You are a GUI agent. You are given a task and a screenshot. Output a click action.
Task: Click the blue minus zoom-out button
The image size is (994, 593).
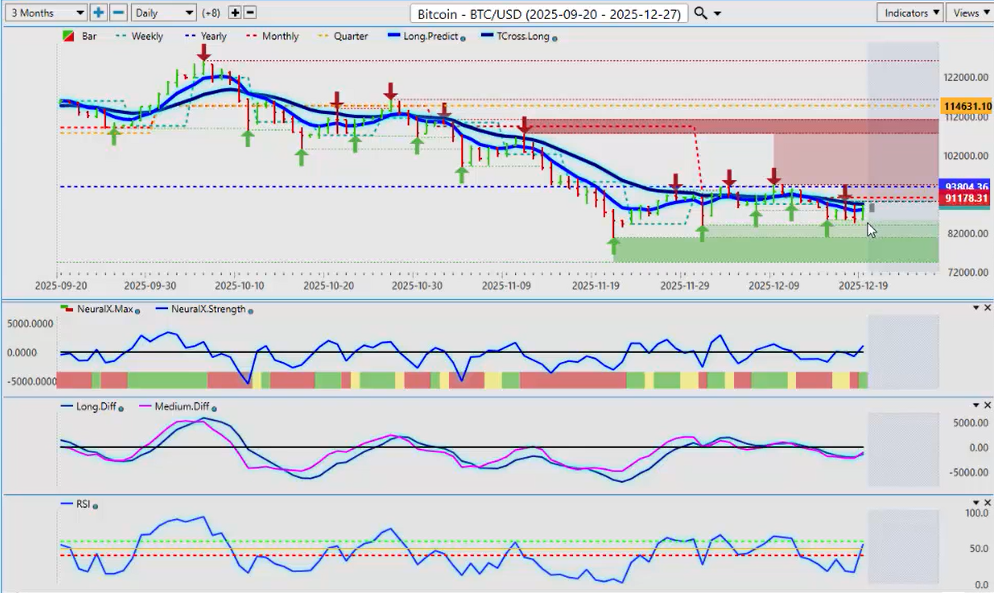[x=118, y=13]
